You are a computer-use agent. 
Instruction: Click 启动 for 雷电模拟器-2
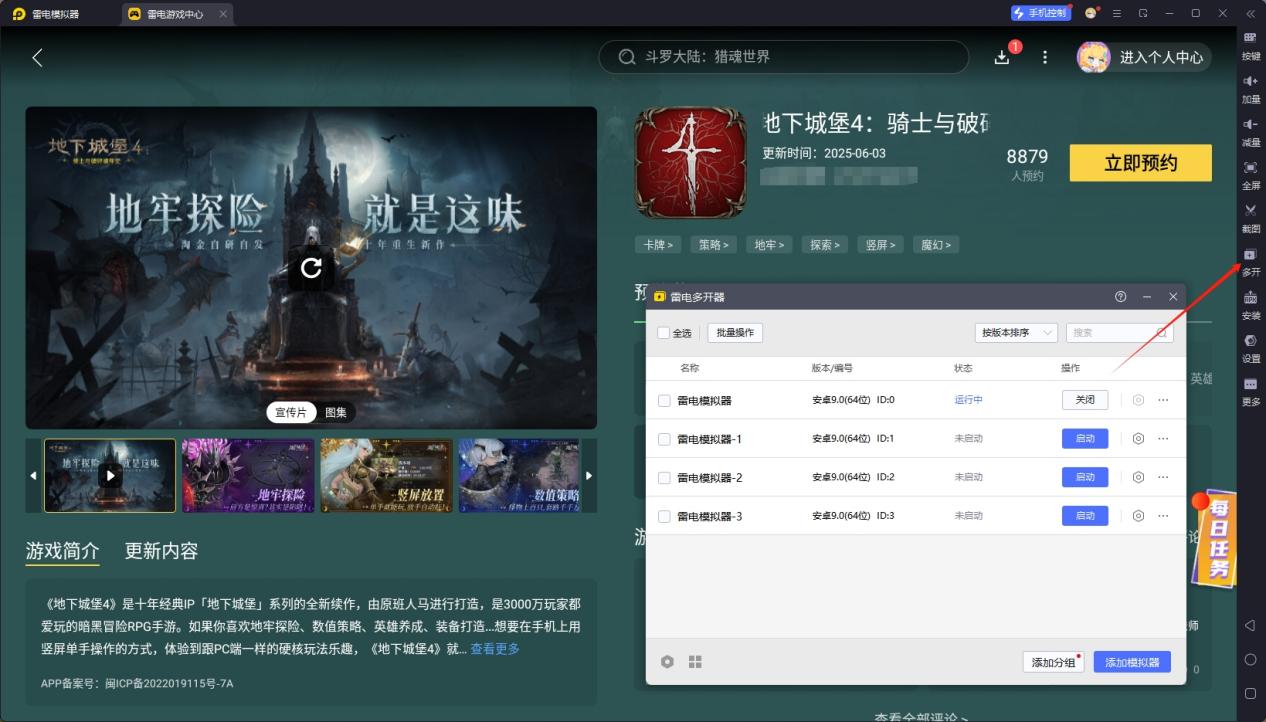(x=1085, y=477)
